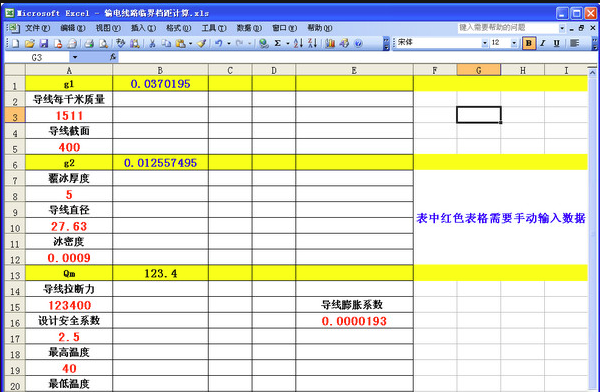The width and height of the screenshot is (600, 392).
Task: Click the Permission icon in the toolbar
Action: 58,43
